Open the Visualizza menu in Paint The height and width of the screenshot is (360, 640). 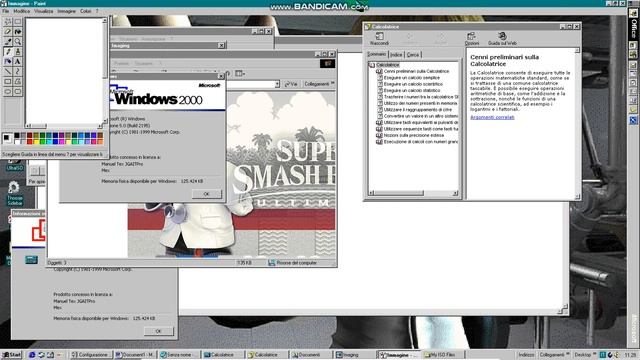pyautogui.click(x=44, y=11)
